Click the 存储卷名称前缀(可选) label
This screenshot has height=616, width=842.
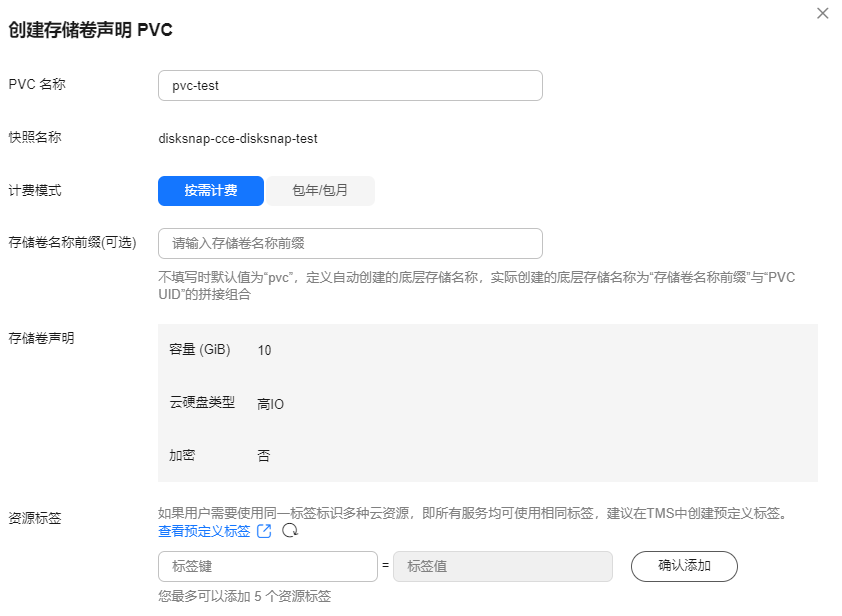[x=72, y=243]
